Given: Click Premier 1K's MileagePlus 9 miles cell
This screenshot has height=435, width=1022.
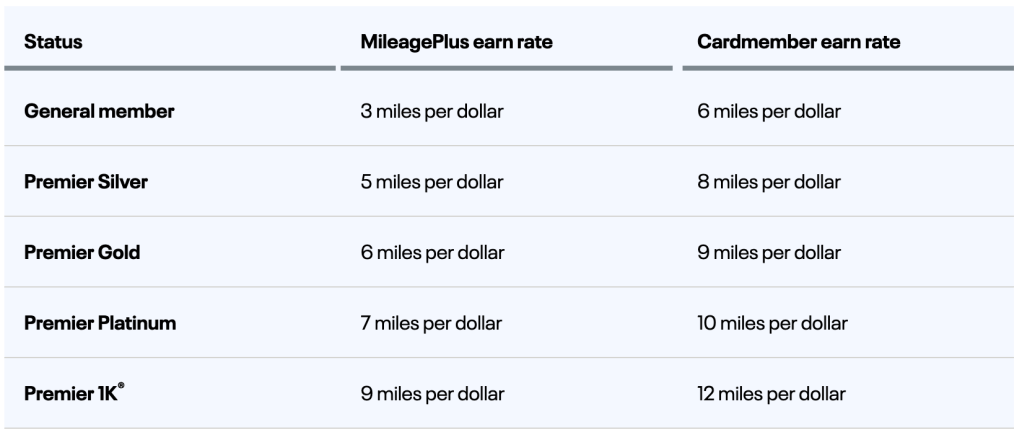Looking at the screenshot, I should click(x=431, y=394).
